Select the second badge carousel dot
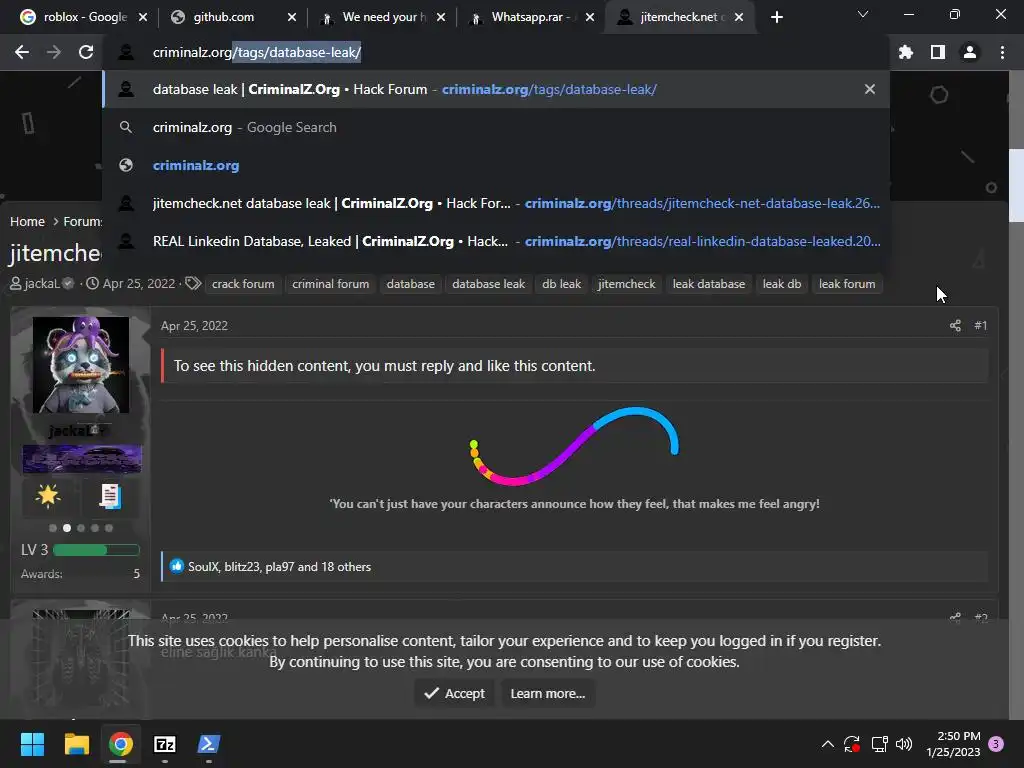The width and height of the screenshot is (1024, 768). coord(67,528)
